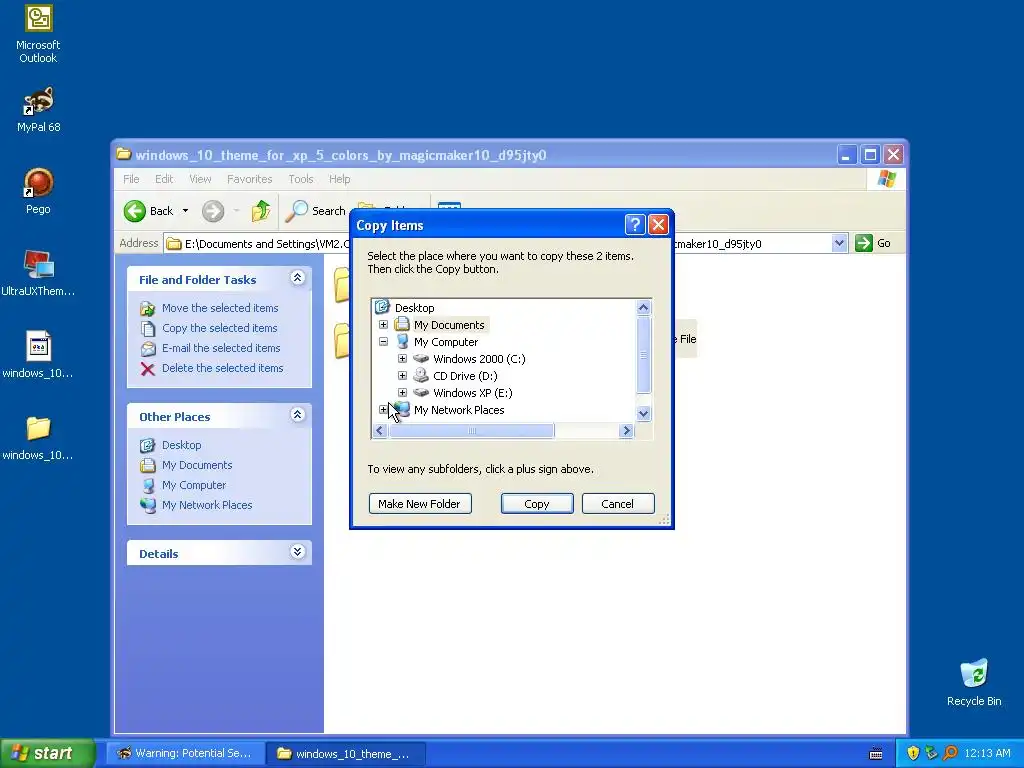Click Delete the selected items link
This screenshot has width=1024, height=768.
tap(223, 368)
